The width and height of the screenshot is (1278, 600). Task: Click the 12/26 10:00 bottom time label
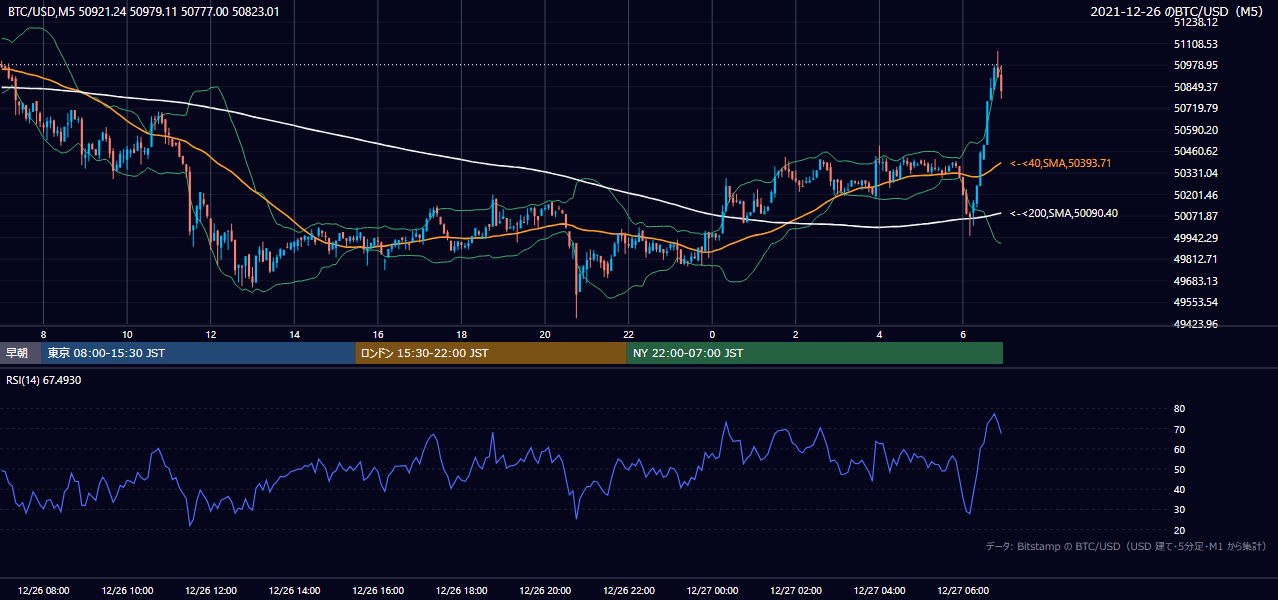click(127, 591)
